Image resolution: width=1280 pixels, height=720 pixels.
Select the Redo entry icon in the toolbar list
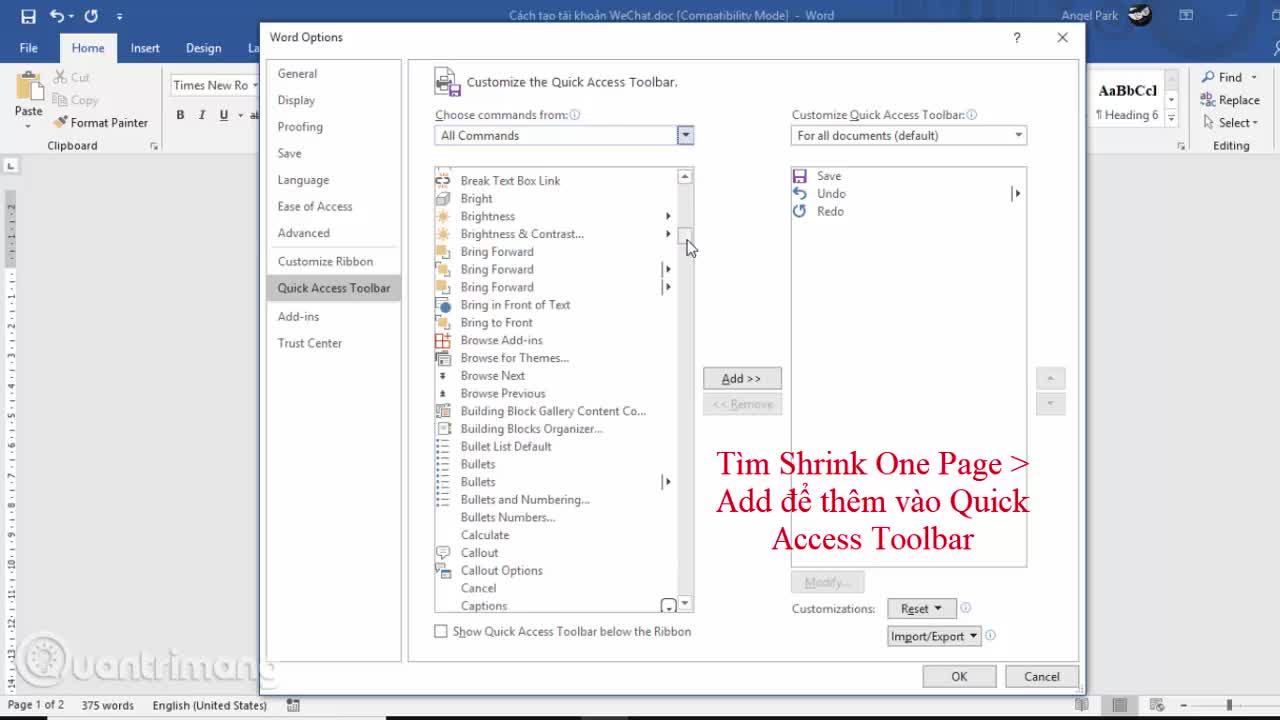pyautogui.click(x=800, y=211)
